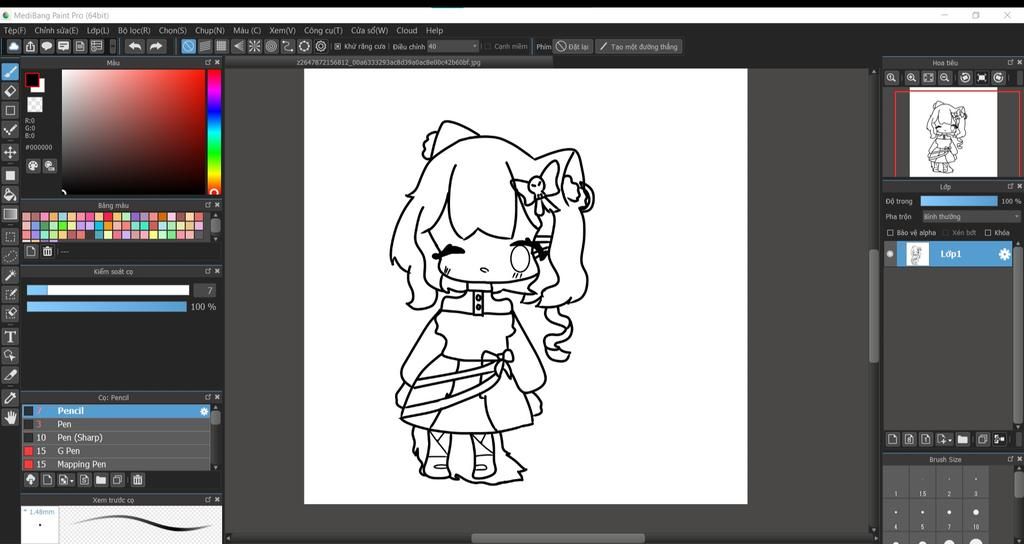Open Chọn(S) menu

[x=172, y=31]
